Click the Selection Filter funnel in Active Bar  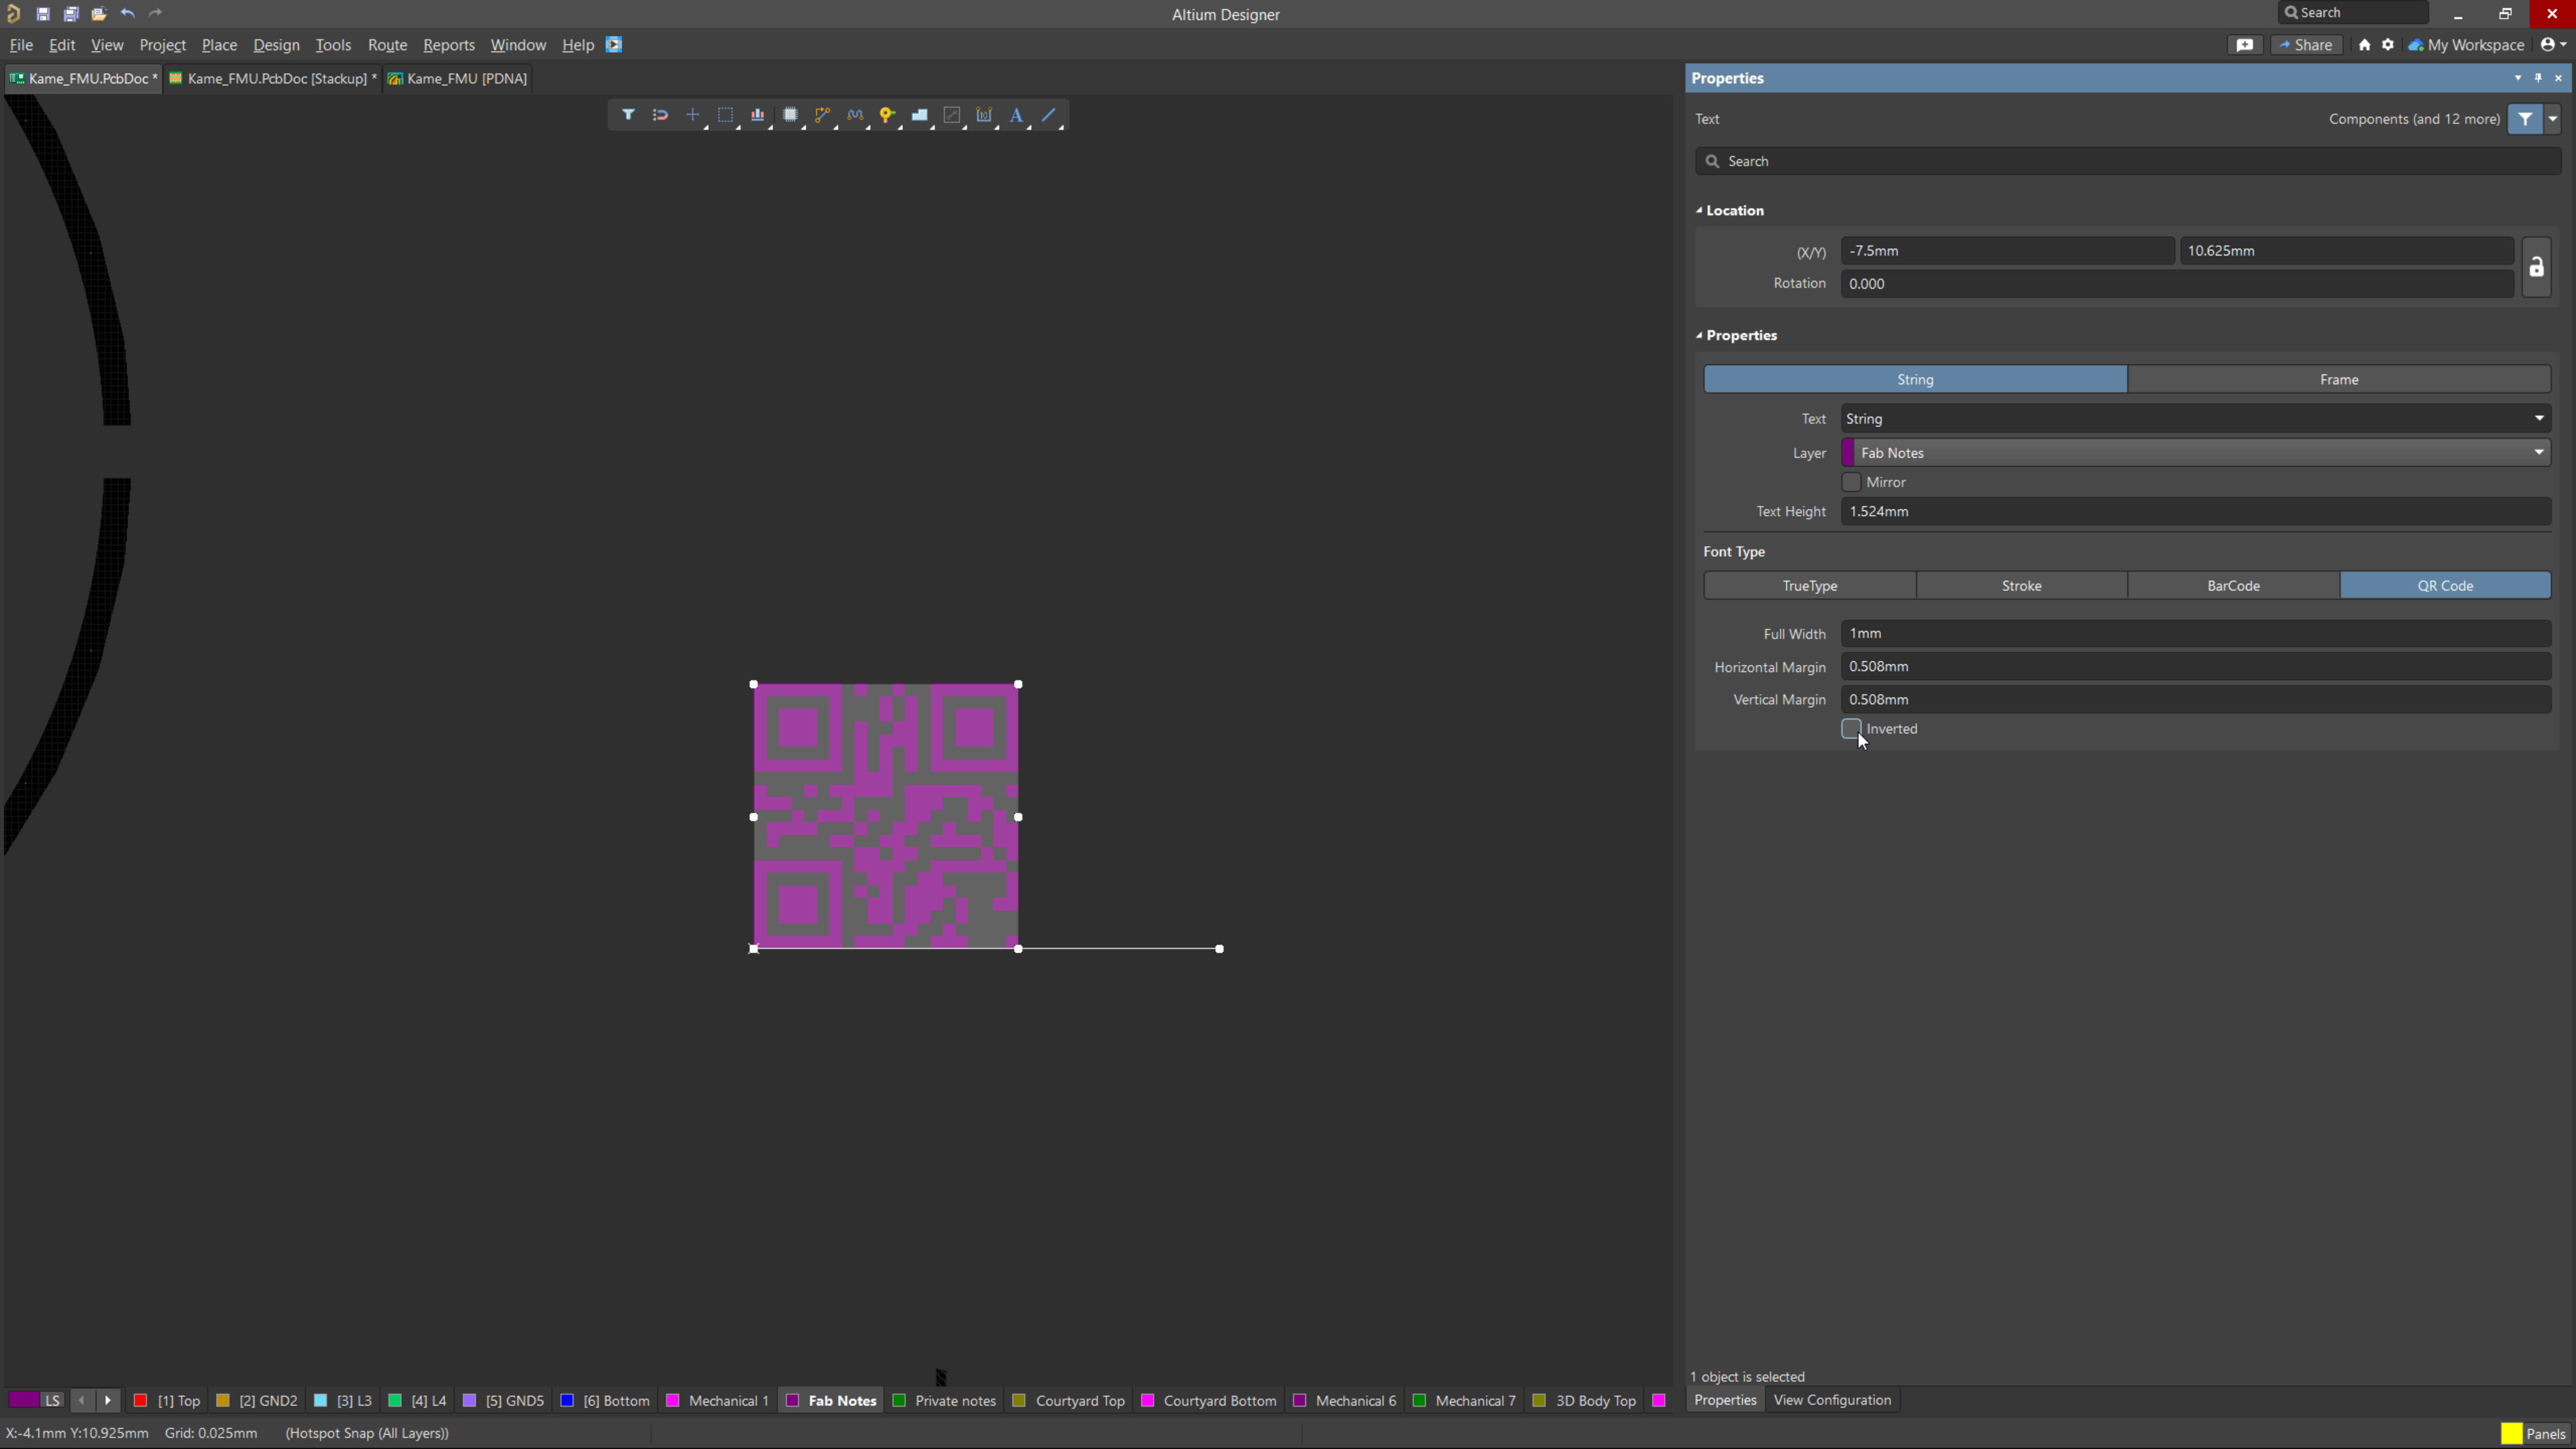pos(628,115)
